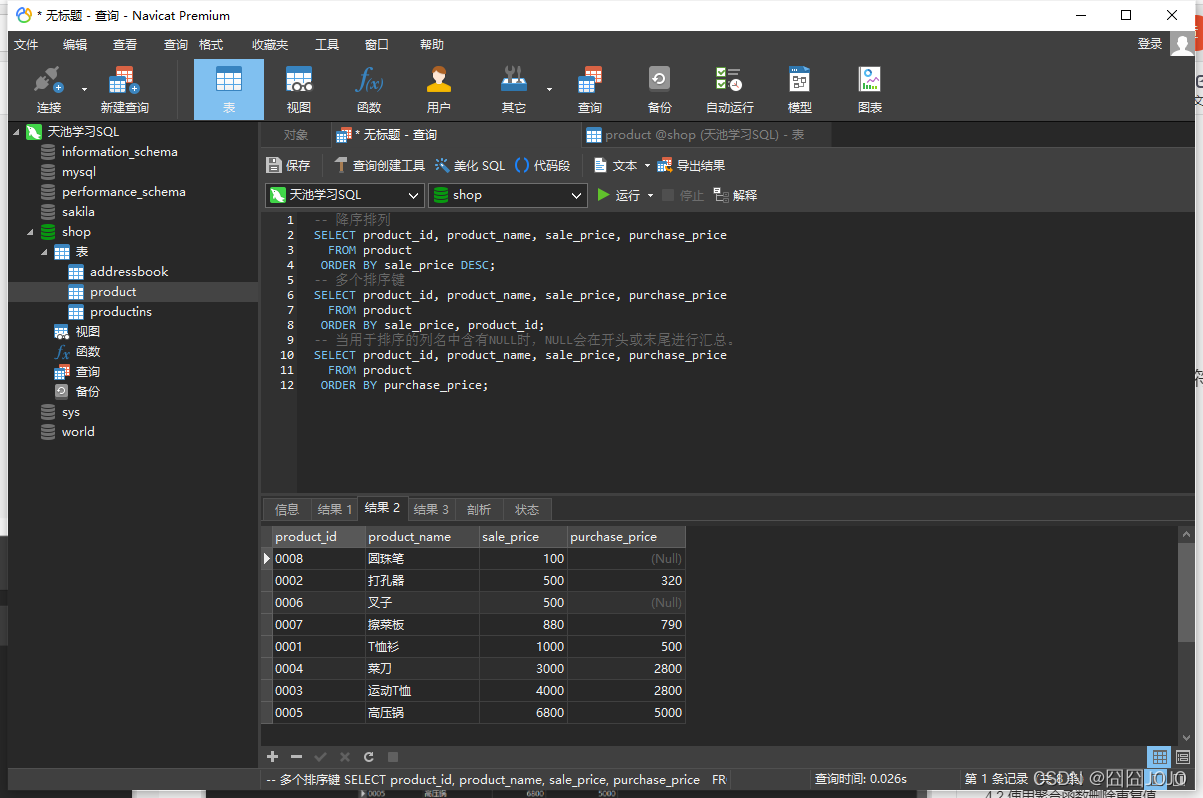Open the 帮助 menu
The image size is (1203, 798).
[432, 44]
